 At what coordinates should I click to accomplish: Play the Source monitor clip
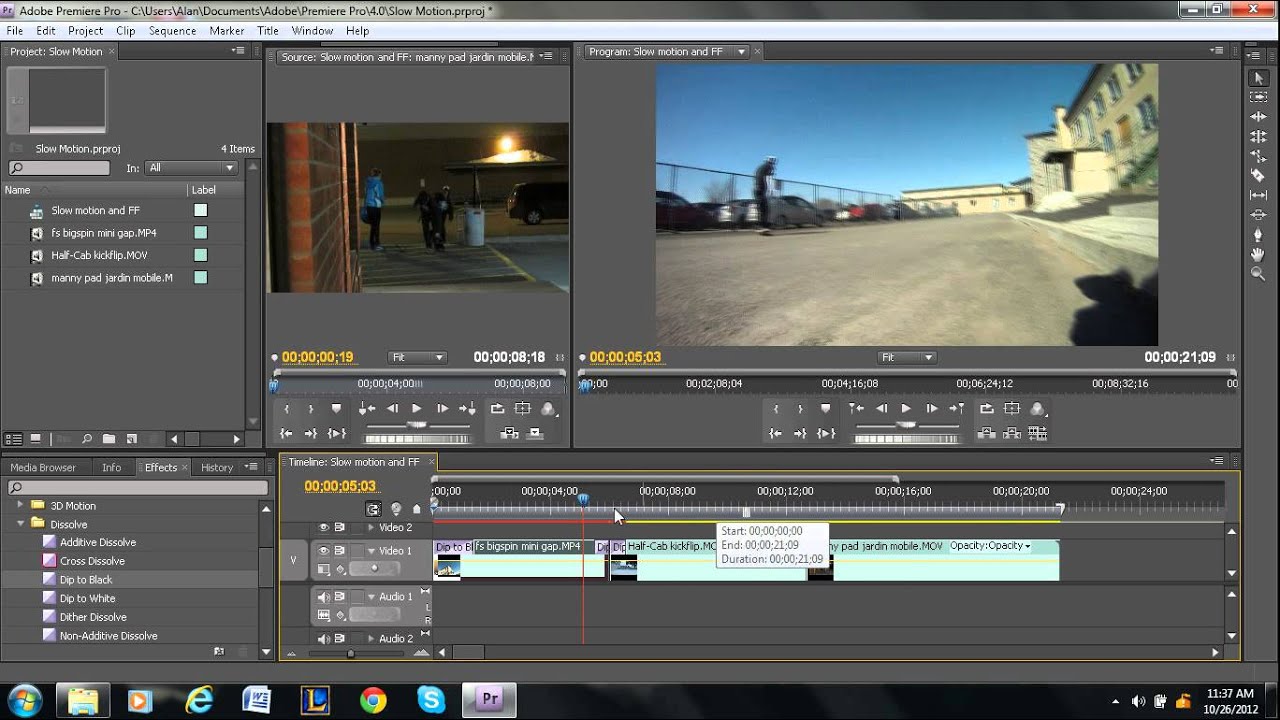coord(417,408)
